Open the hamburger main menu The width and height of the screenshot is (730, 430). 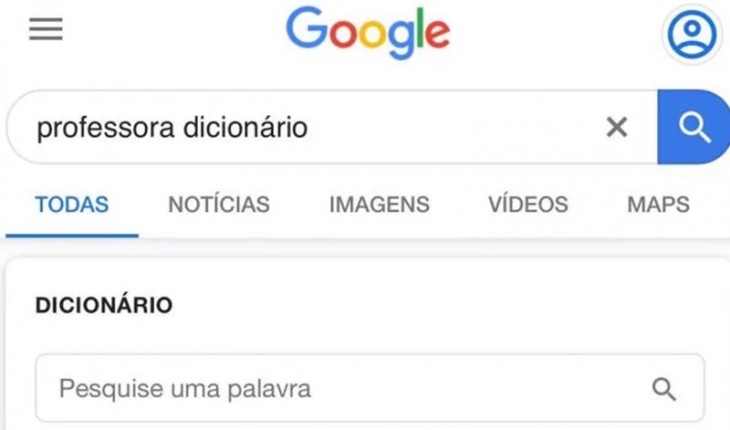tap(45, 30)
